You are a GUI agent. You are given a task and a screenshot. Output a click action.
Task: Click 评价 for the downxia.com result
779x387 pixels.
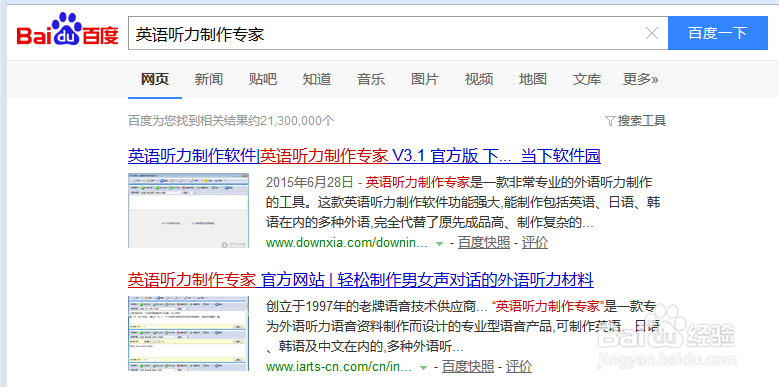535,243
